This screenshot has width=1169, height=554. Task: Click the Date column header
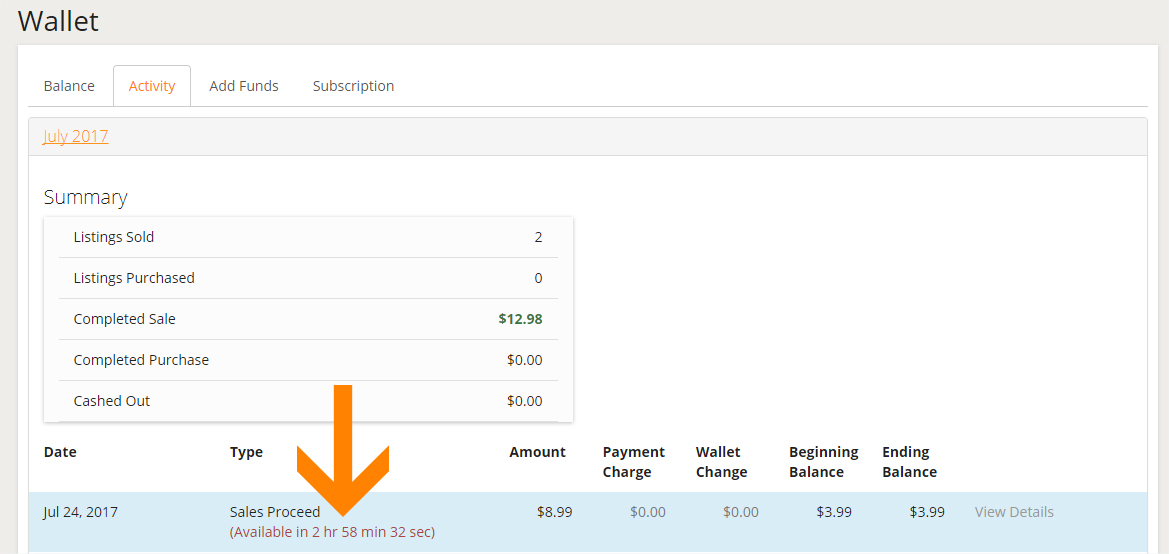60,452
